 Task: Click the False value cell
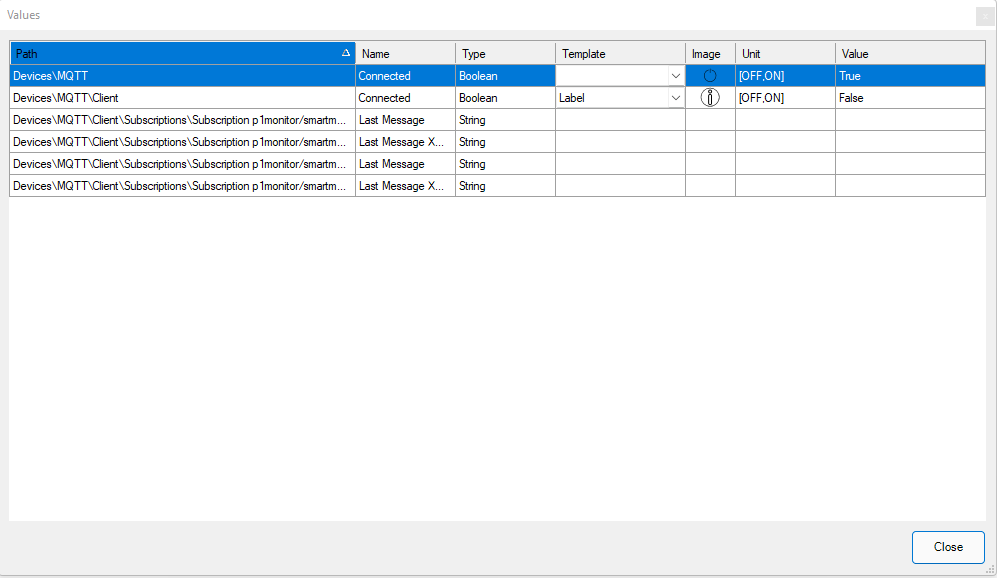[x=910, y=98]
